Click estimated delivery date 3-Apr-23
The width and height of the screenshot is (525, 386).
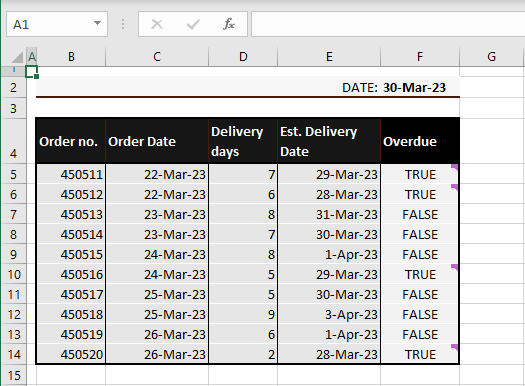tap(329, 314)
